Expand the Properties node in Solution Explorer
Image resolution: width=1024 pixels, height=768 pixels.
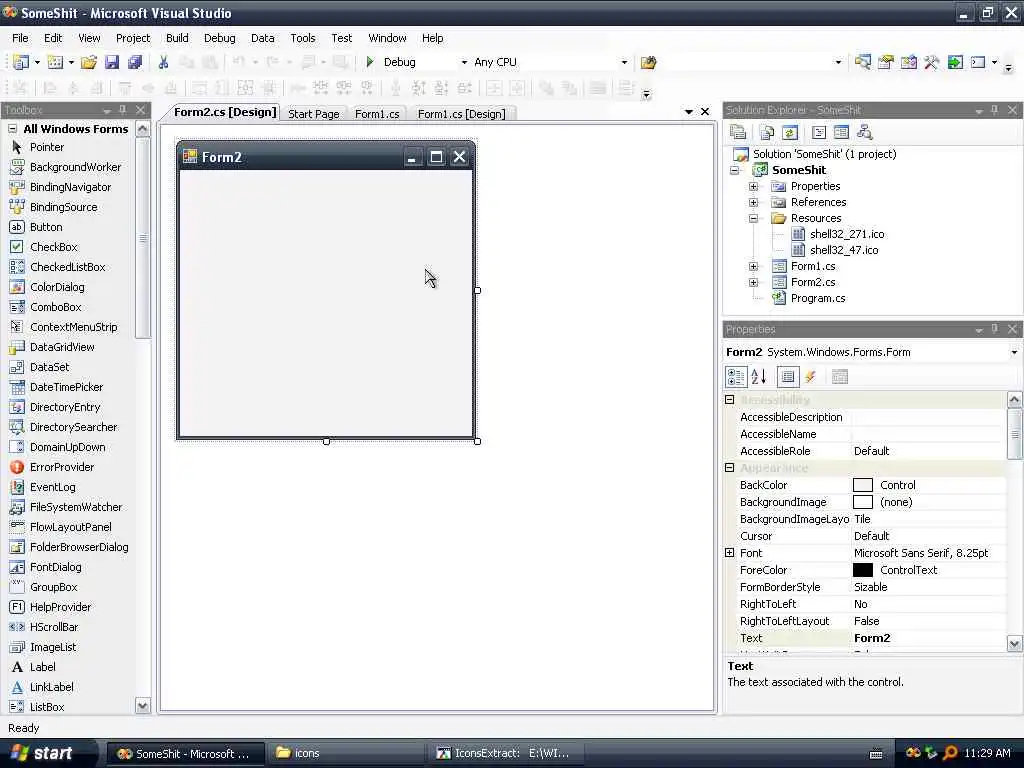coord(753,187)
